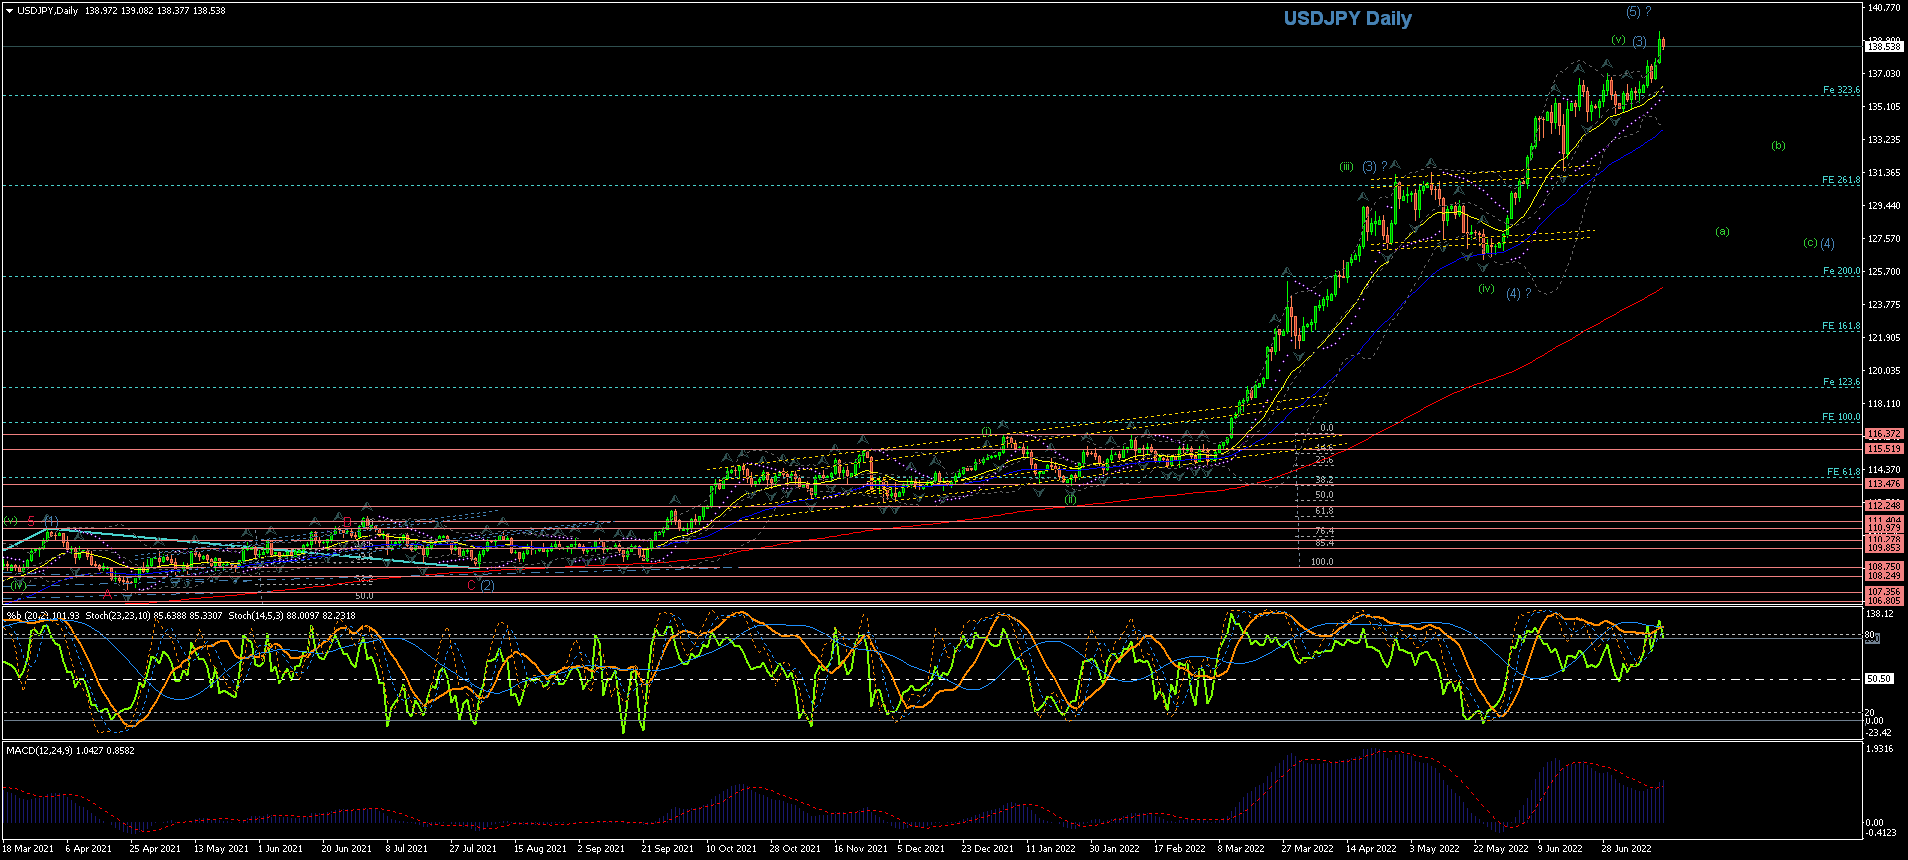The width and height of the screenshot is (1908, 860).
Task: Click the green (iv) wave label
Action: tap(1486, 289)
